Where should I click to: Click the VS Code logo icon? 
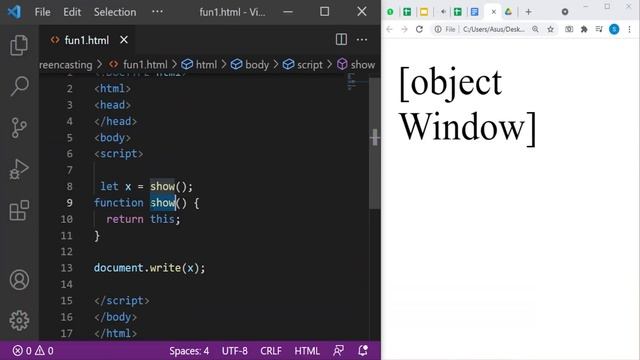[14, 11]
